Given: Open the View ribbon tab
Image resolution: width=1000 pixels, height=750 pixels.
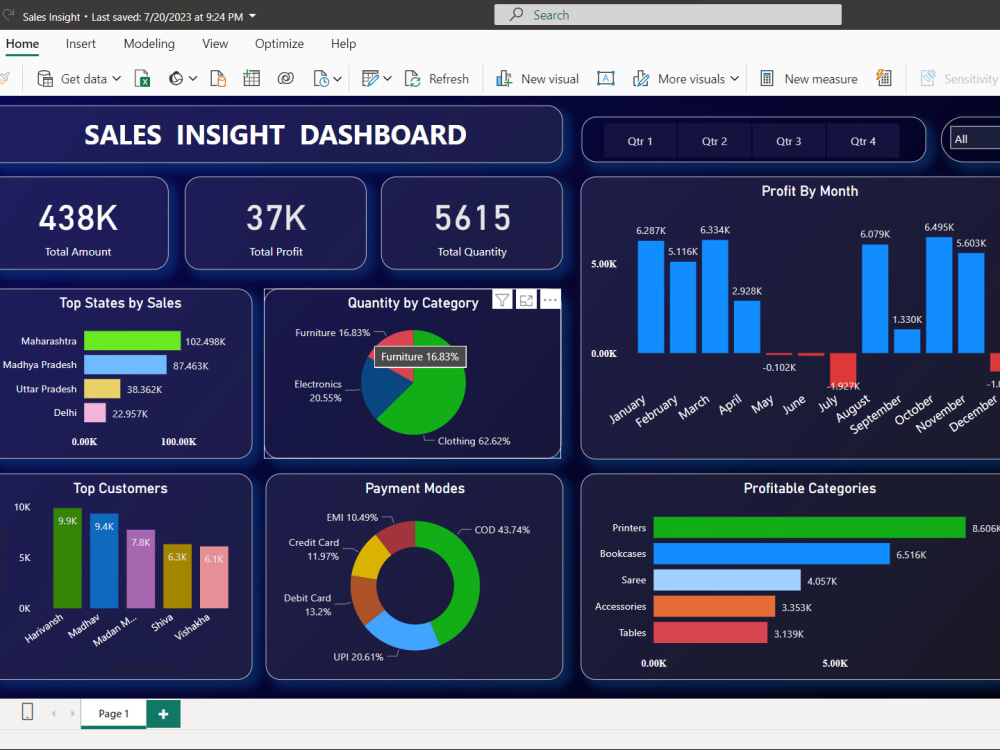Looking at the screenshot, I should 215,43.
